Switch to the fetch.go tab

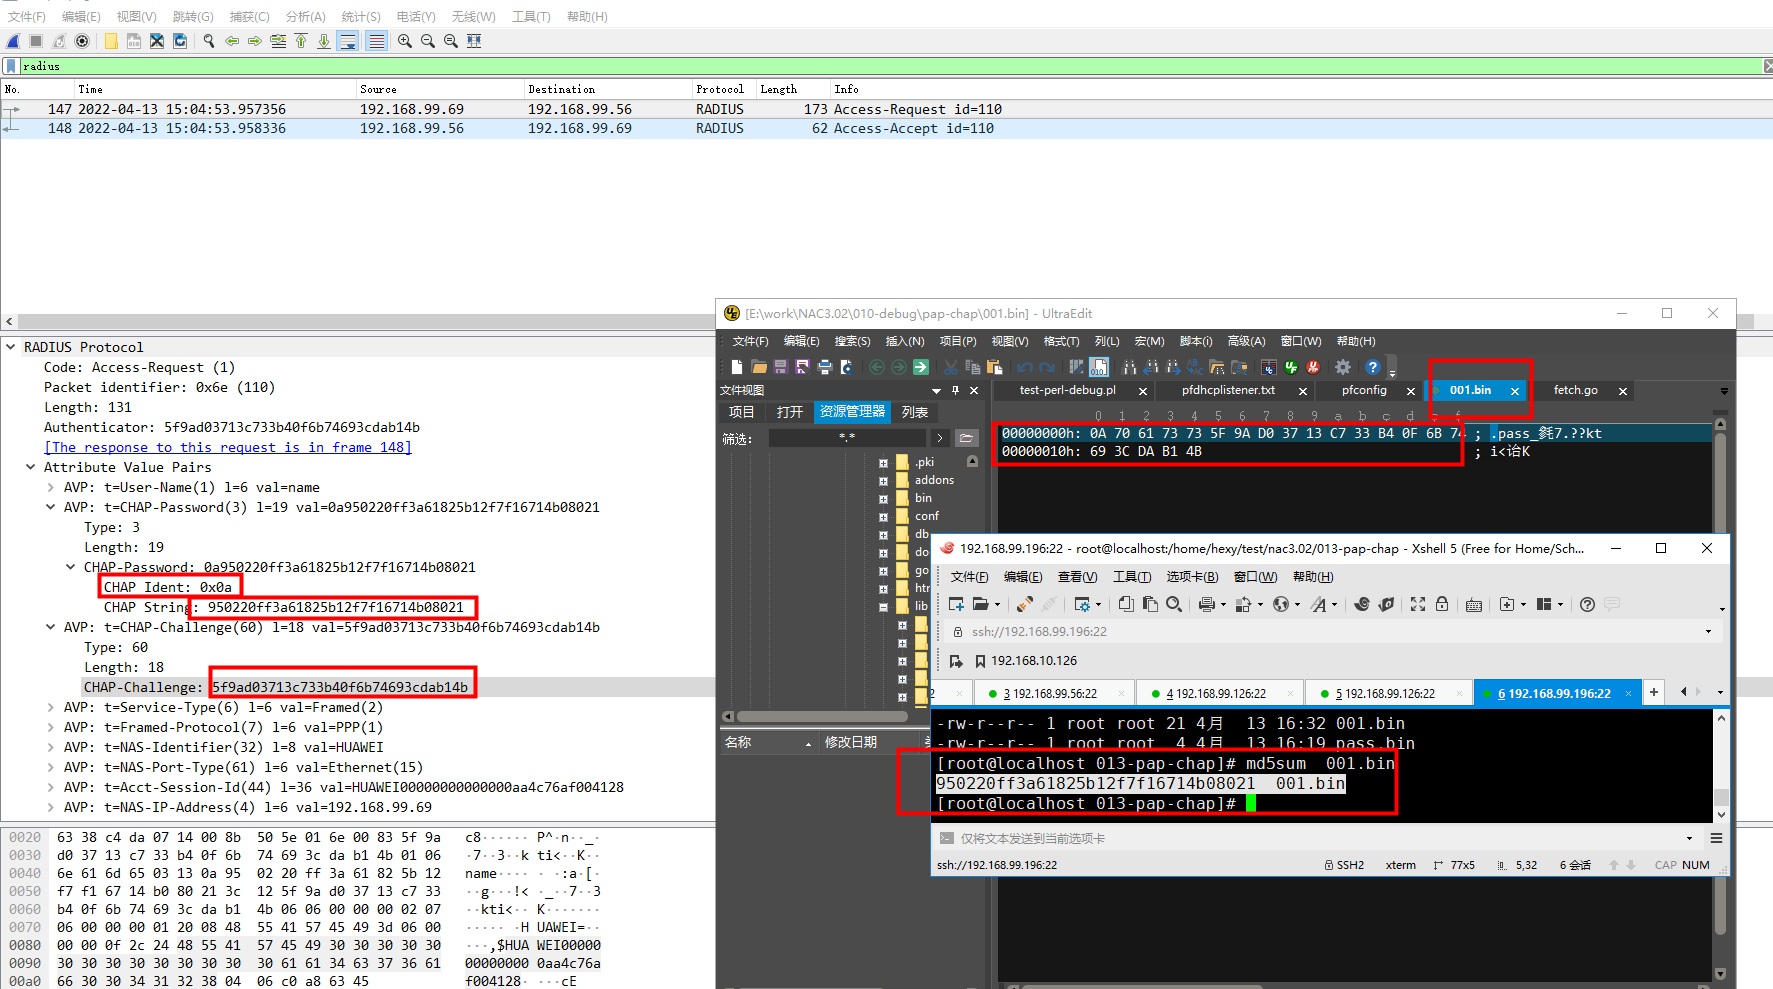[1575, 390]
